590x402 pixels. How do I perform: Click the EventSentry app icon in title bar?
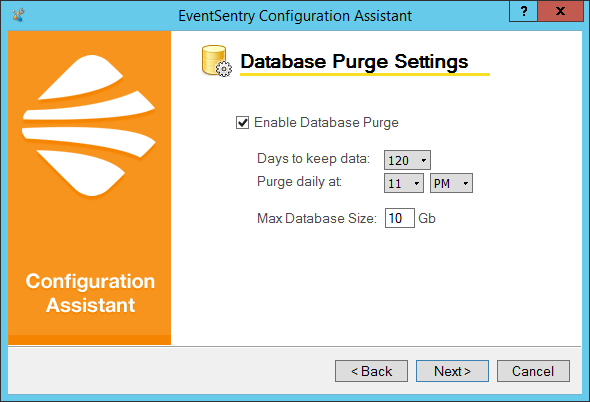18,15
